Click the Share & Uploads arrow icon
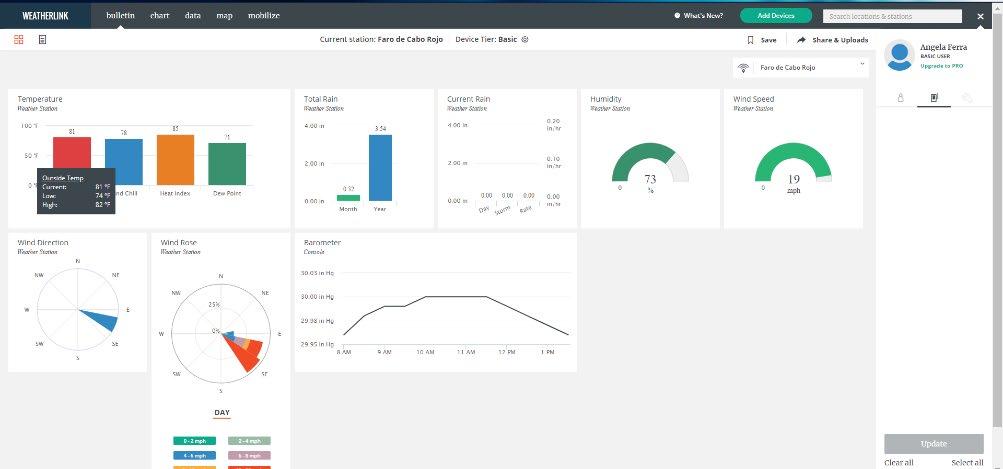The width and height of the screenshot is (1003, 469). (801, 40)
